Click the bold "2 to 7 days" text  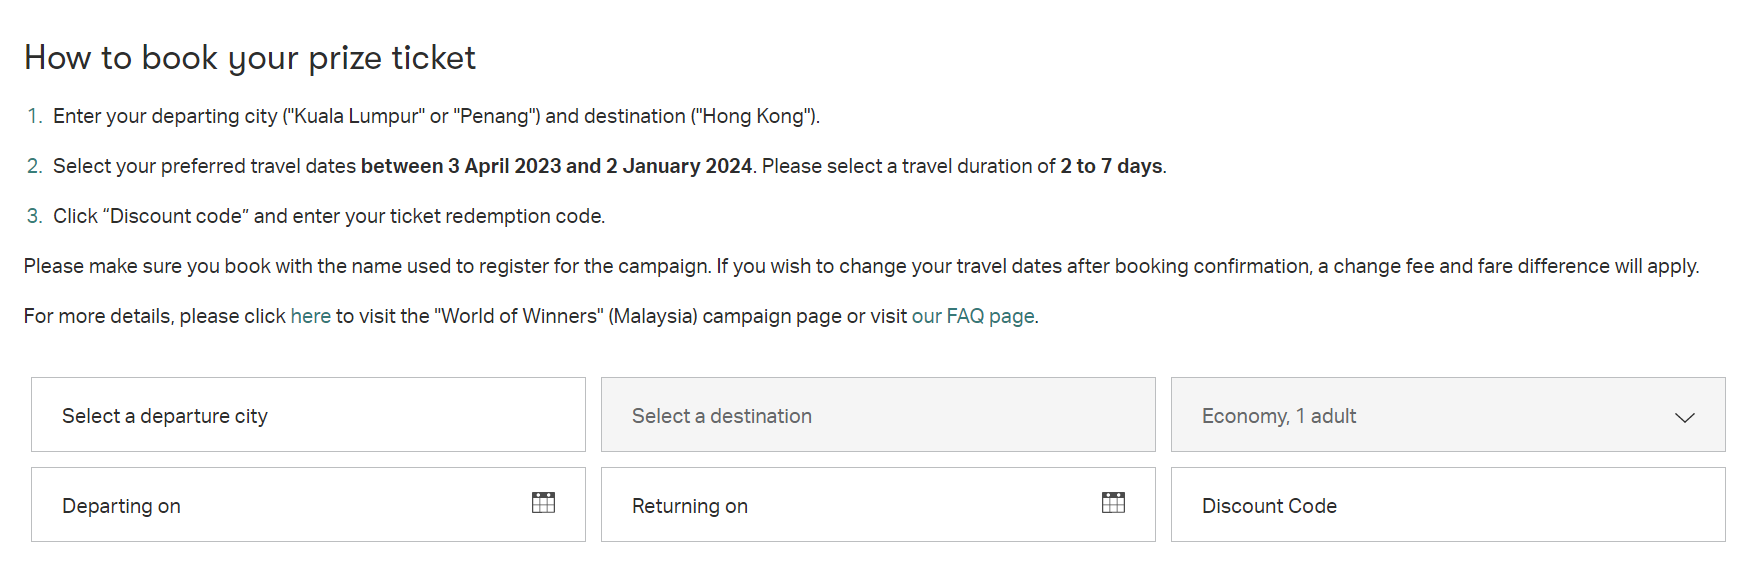[x=1111, y=166]
